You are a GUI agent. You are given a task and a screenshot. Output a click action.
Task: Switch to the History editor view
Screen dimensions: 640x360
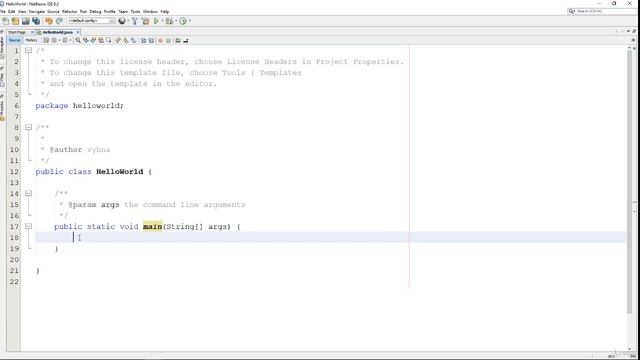tap(31, 40)
